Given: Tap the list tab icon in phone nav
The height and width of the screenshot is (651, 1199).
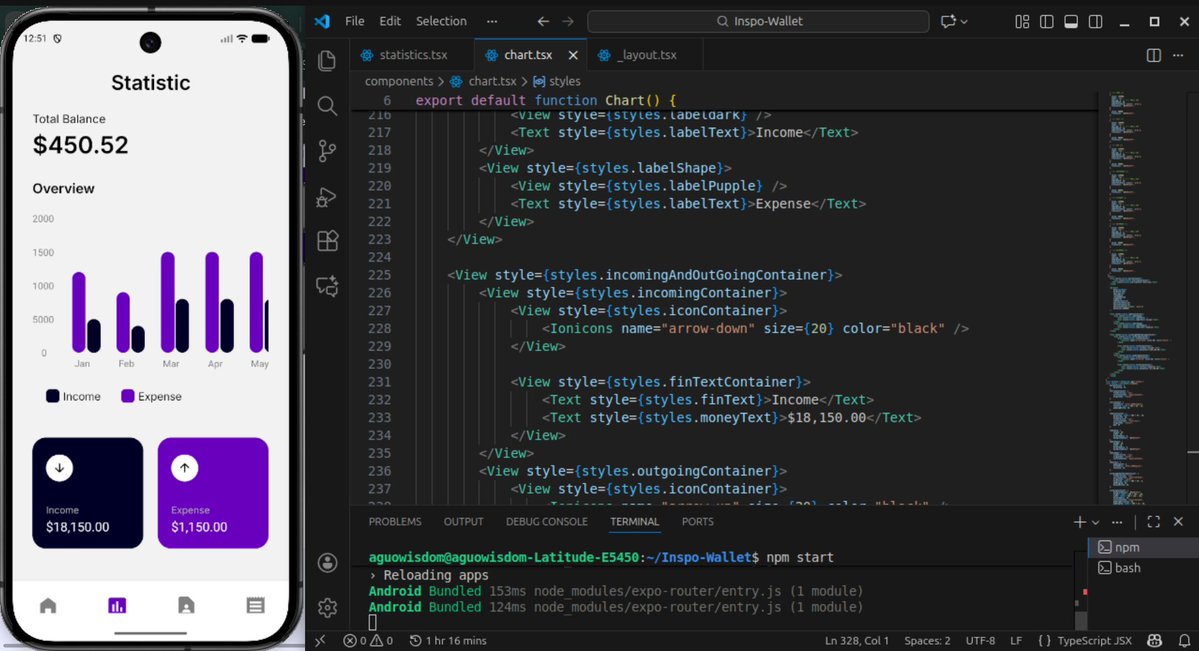Looking at the screenshot, I should [255, 606].
